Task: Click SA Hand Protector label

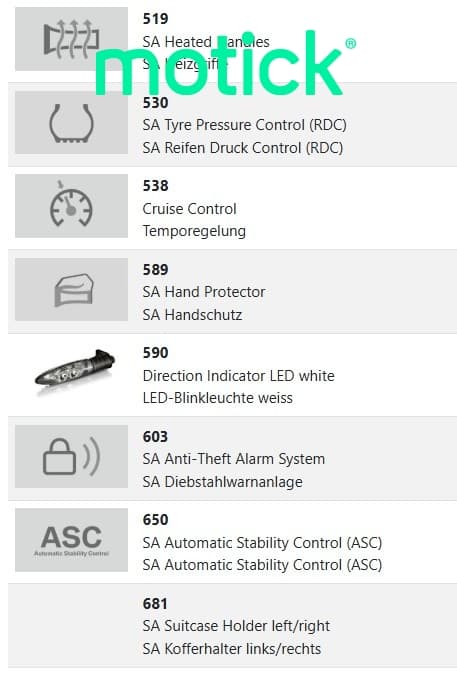Action: (204, 292)
